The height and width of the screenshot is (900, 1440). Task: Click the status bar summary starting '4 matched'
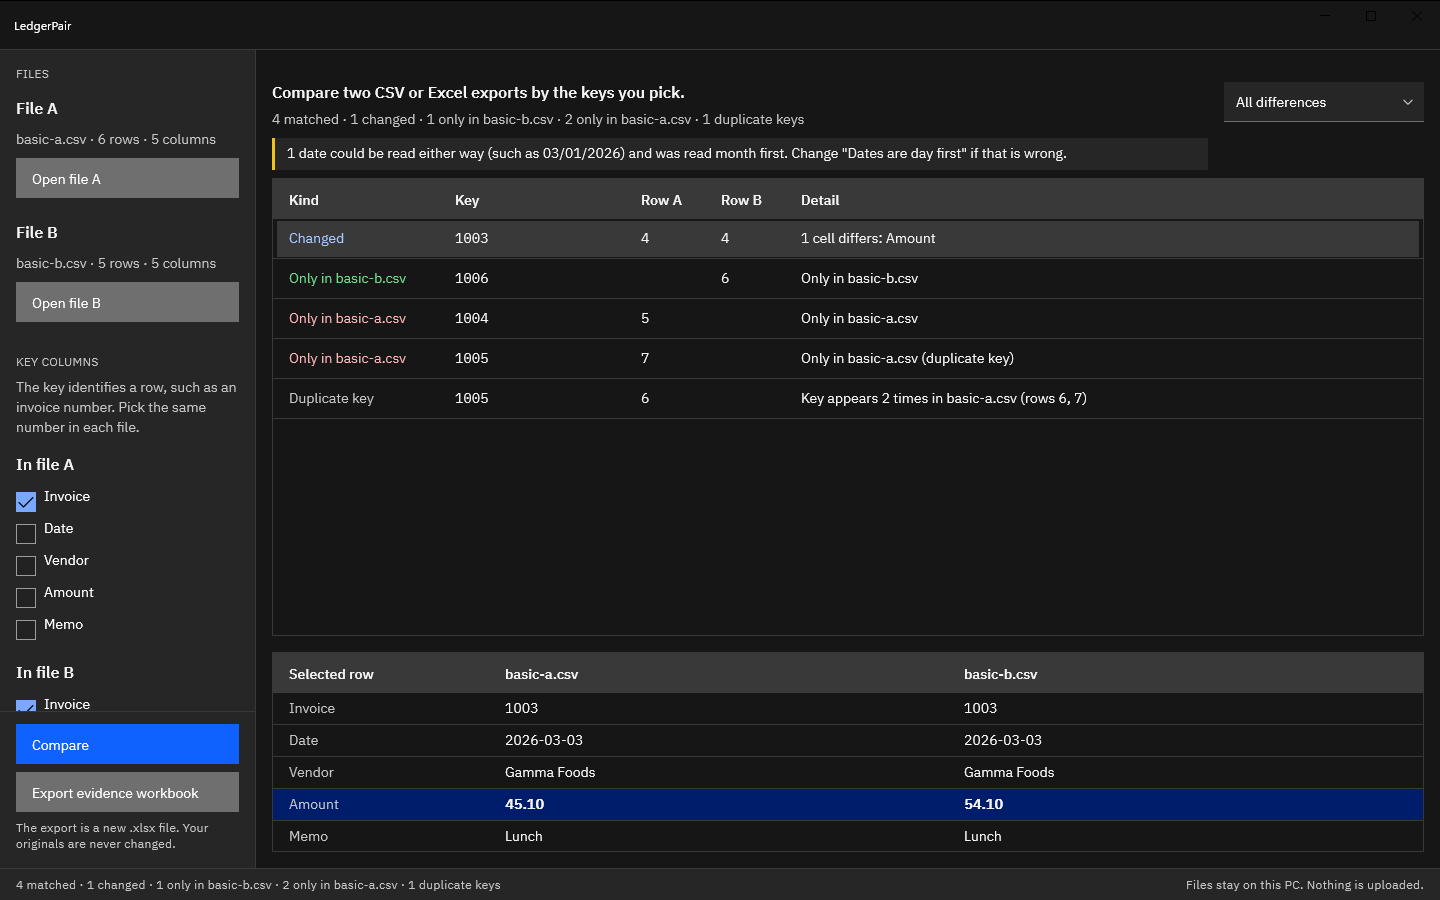coord(258,885)
